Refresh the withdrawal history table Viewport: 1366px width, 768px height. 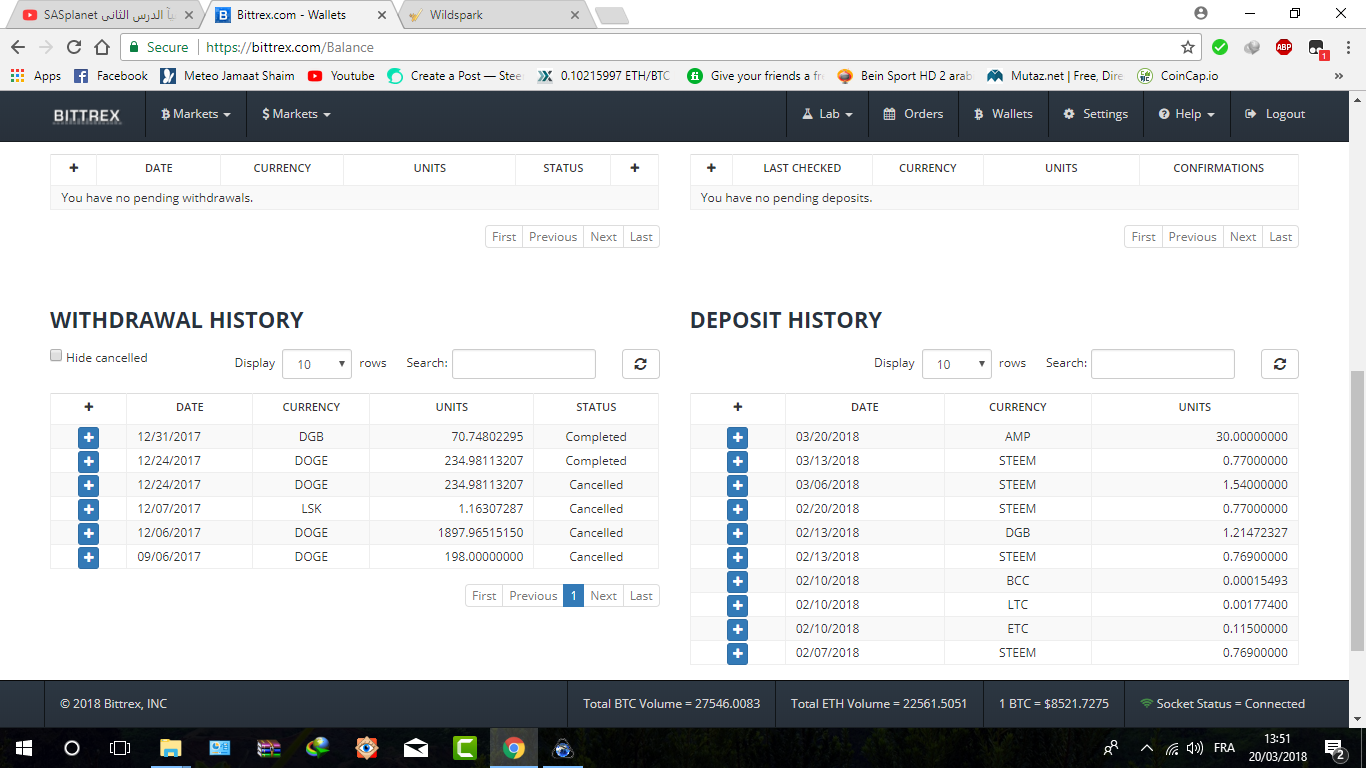point(640,364)
